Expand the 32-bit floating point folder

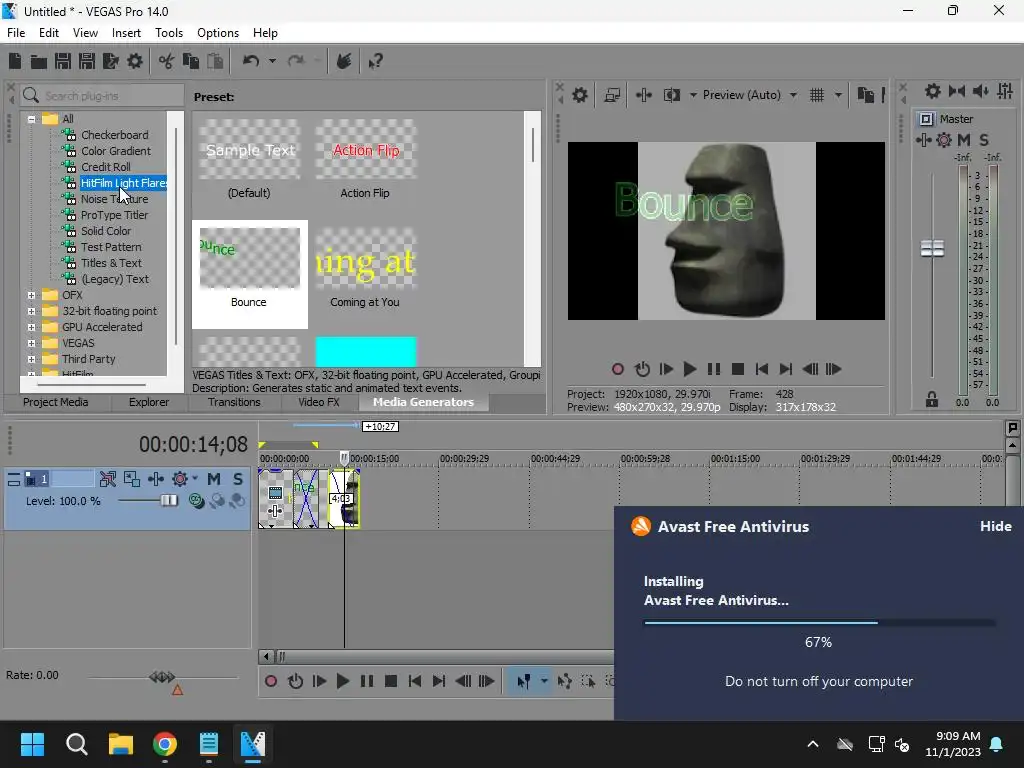click(x=31, y=311)
